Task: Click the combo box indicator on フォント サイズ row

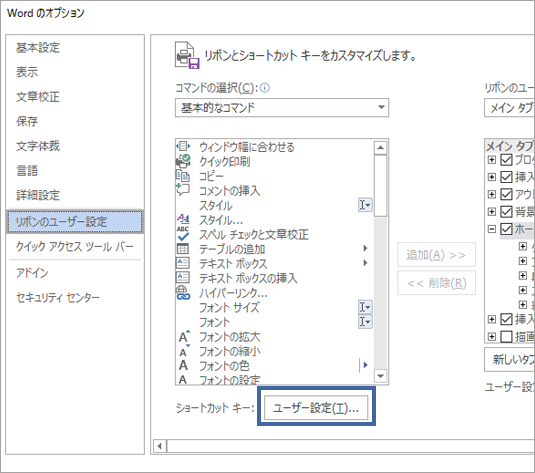Action: (365, 307)
